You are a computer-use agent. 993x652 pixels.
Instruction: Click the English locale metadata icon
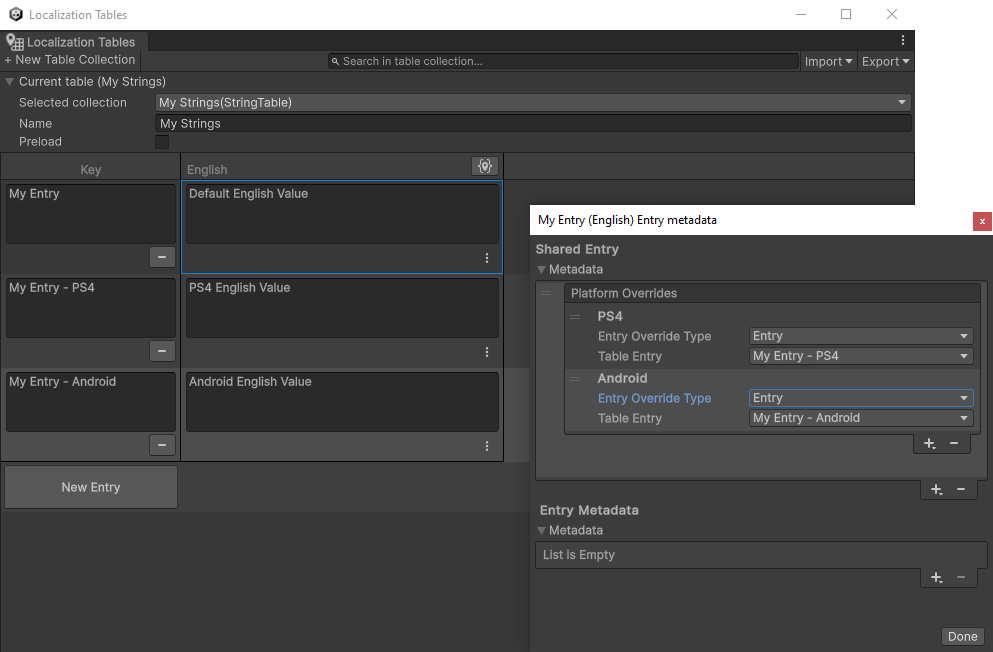(x=485, y=166)
